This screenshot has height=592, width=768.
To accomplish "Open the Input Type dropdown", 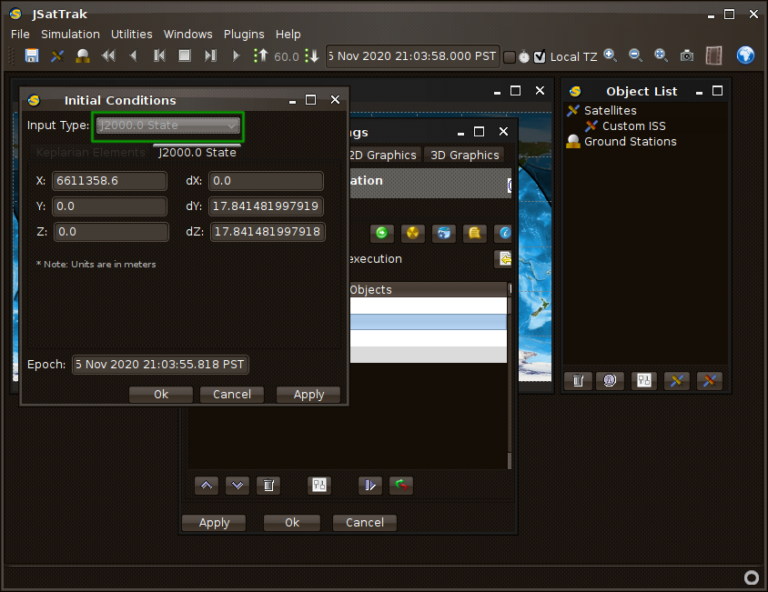I will point(168,126).
